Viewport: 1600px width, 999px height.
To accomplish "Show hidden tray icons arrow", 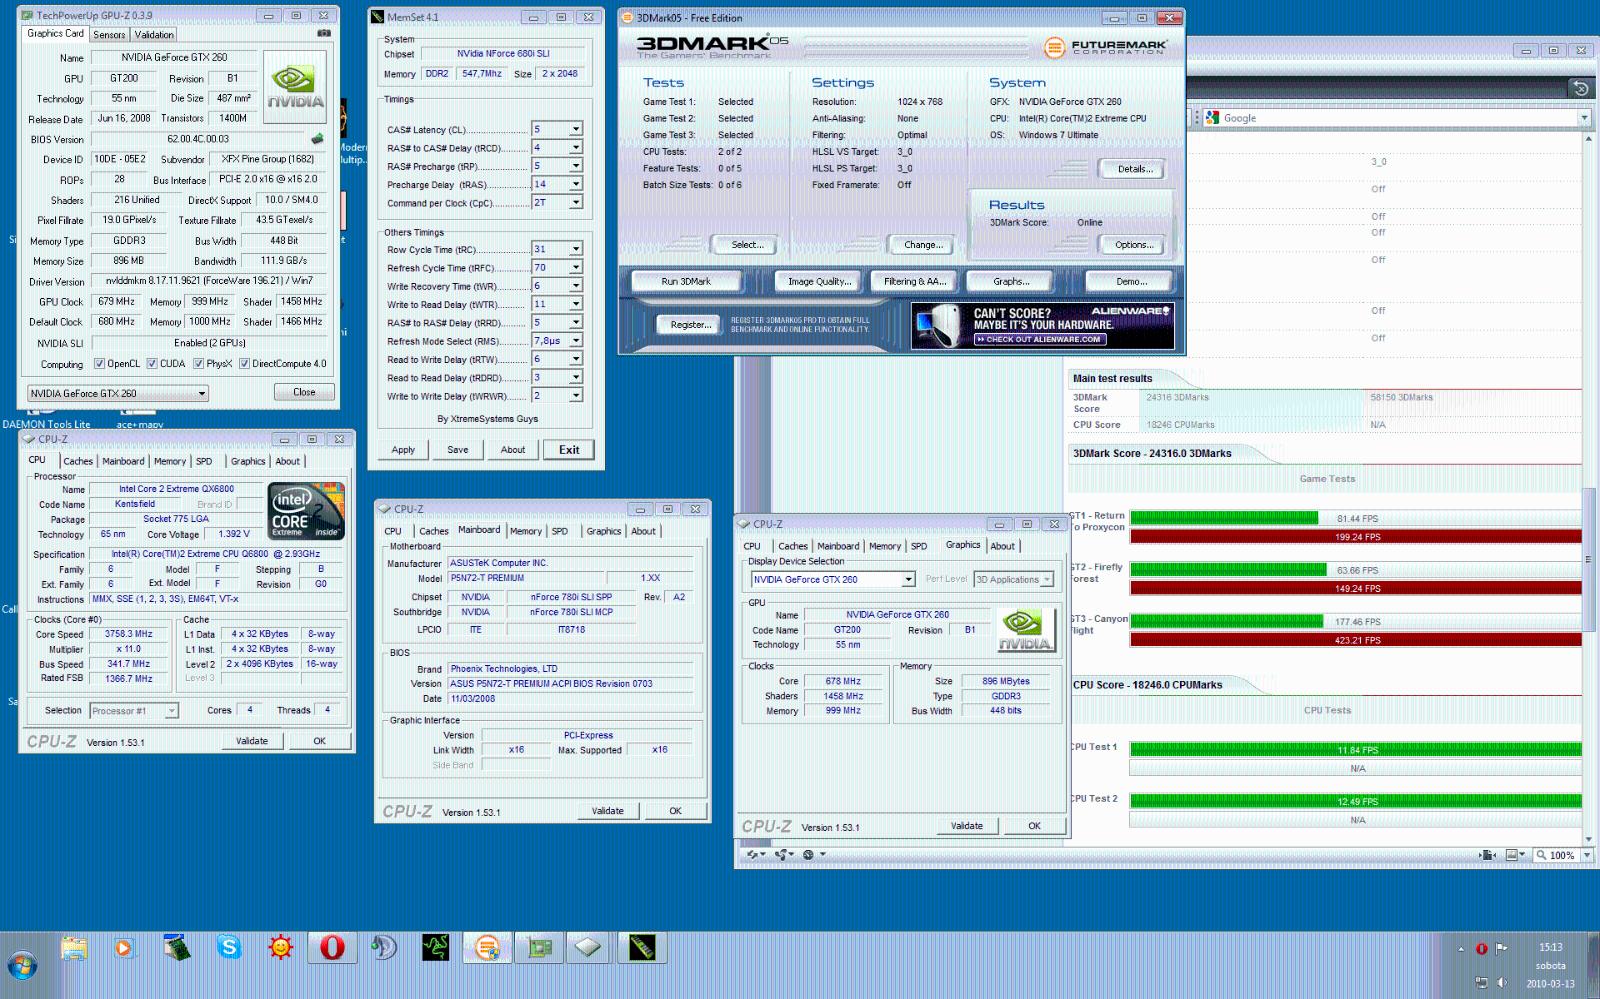I will [x=1461, y=949].
